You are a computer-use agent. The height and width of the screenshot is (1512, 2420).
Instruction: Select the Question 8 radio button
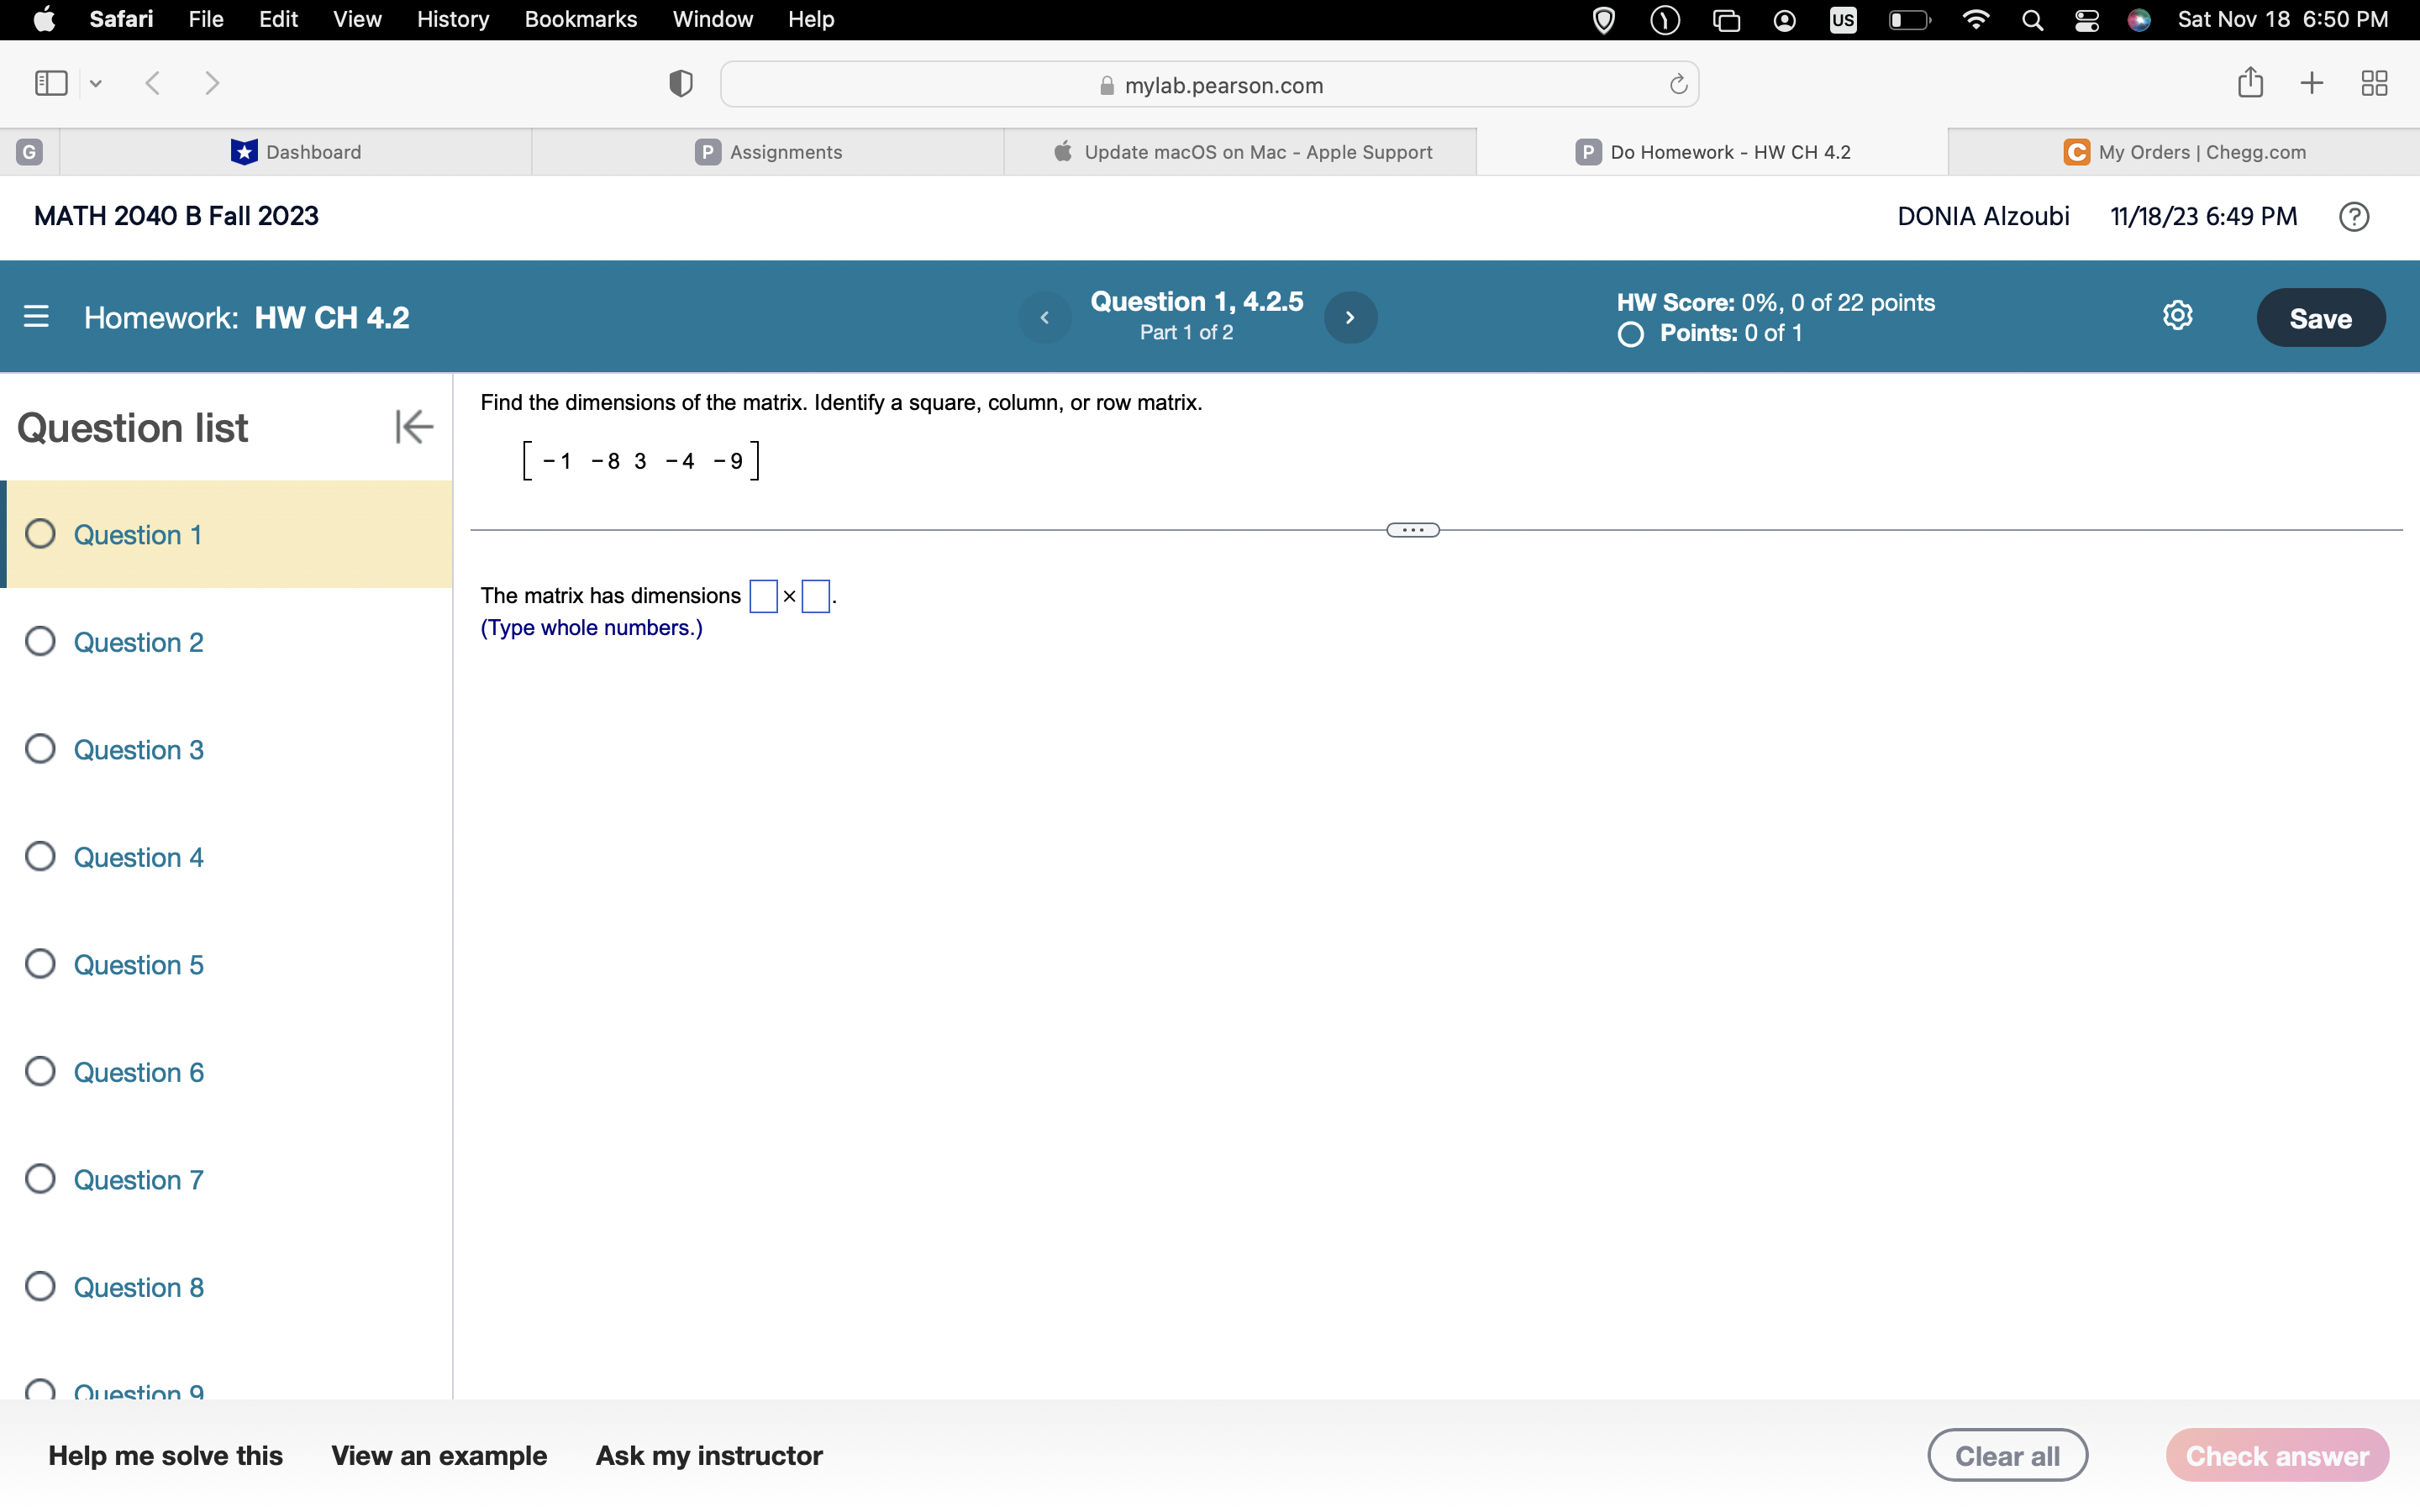click(x=40, y=1286)
